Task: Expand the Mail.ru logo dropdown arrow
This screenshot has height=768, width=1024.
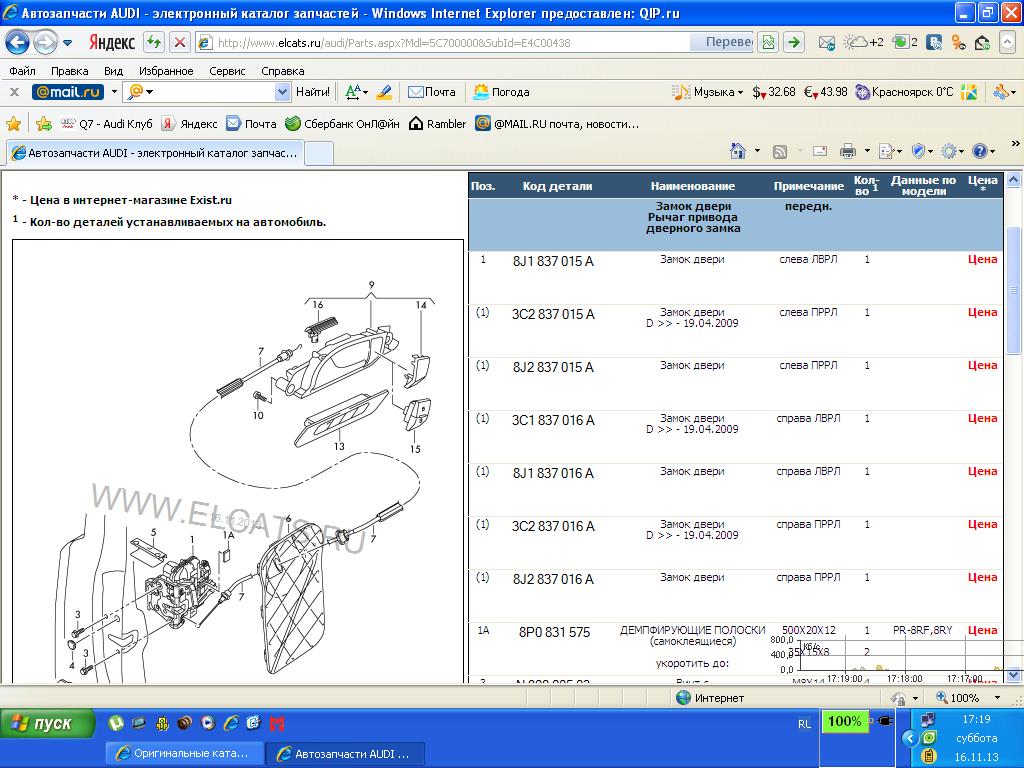Action: [x=114, y=92]
